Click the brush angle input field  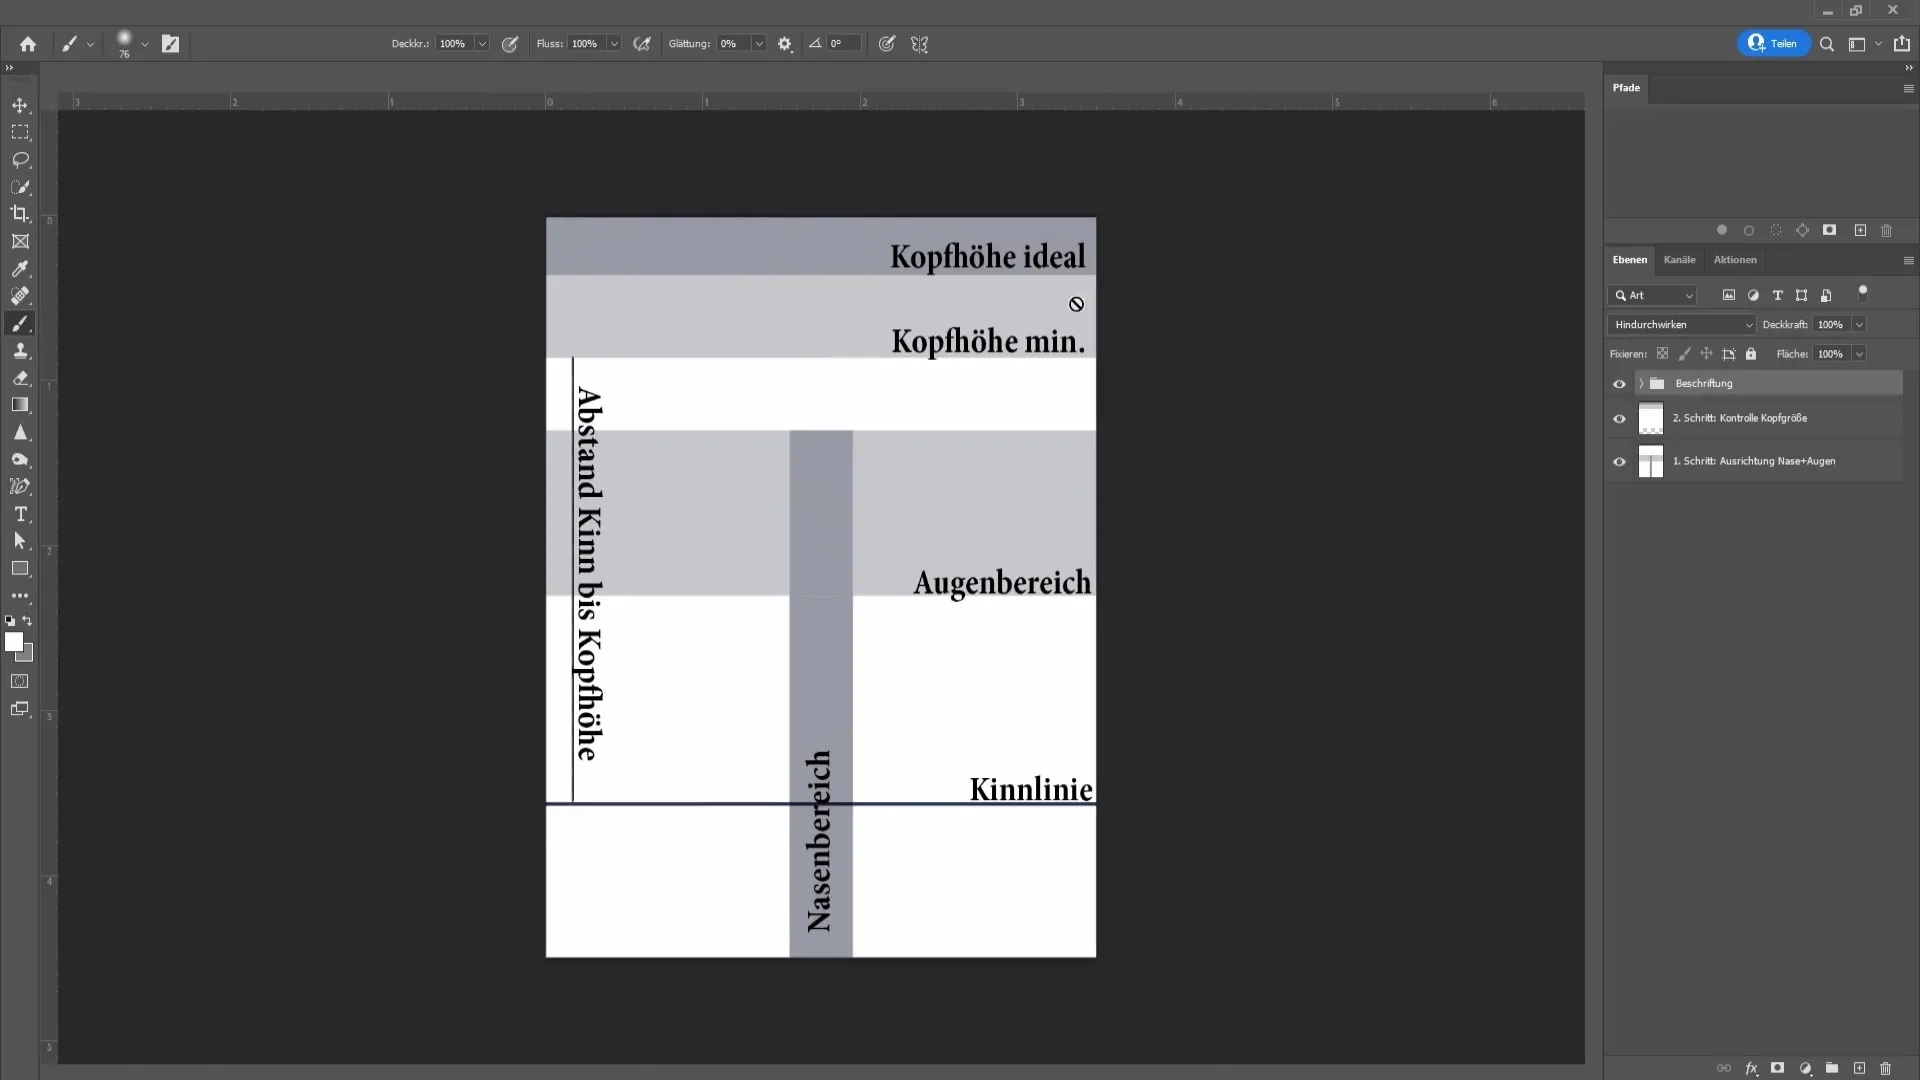(844, 44)
